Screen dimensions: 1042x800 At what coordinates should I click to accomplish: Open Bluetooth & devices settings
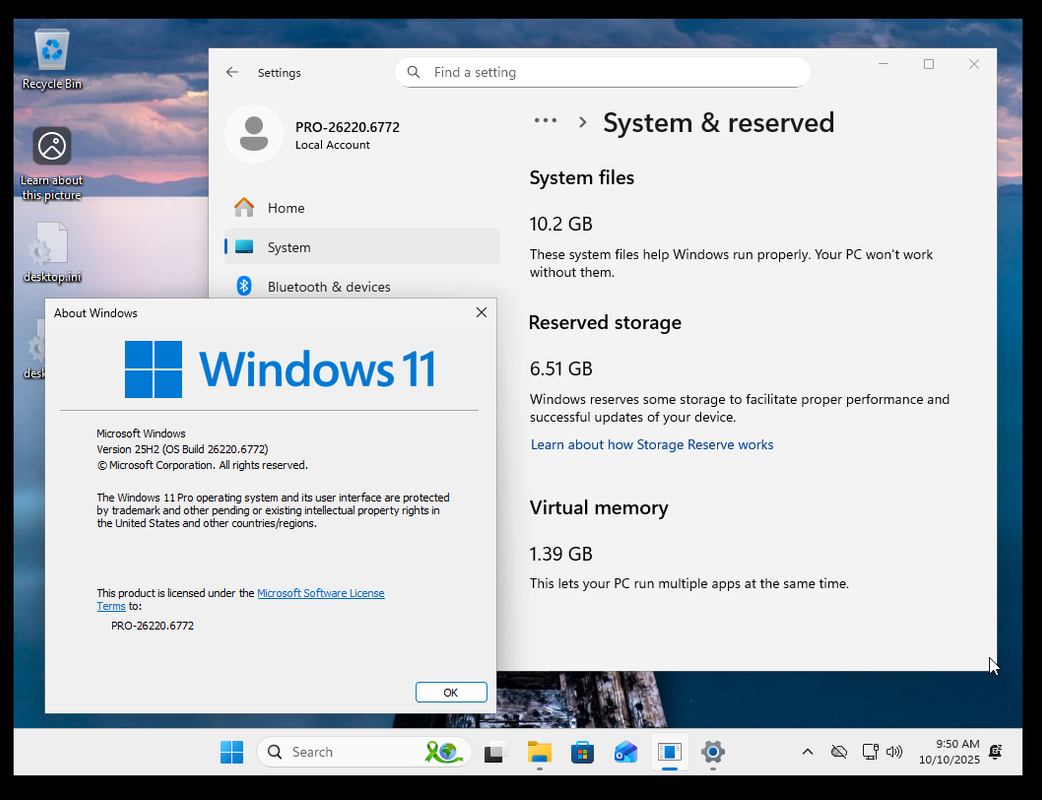pos(362,286)
